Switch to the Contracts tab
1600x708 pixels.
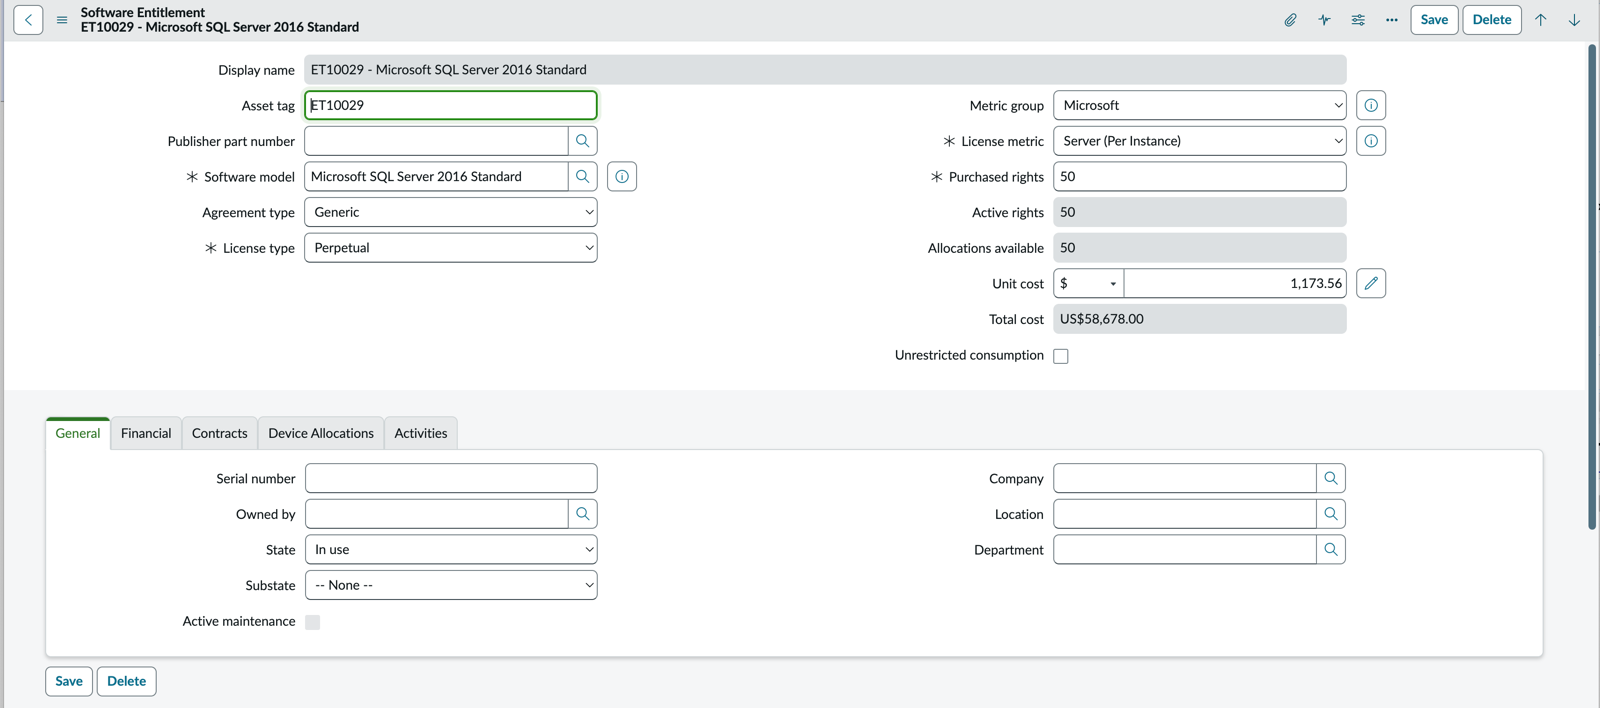(220, 433)
